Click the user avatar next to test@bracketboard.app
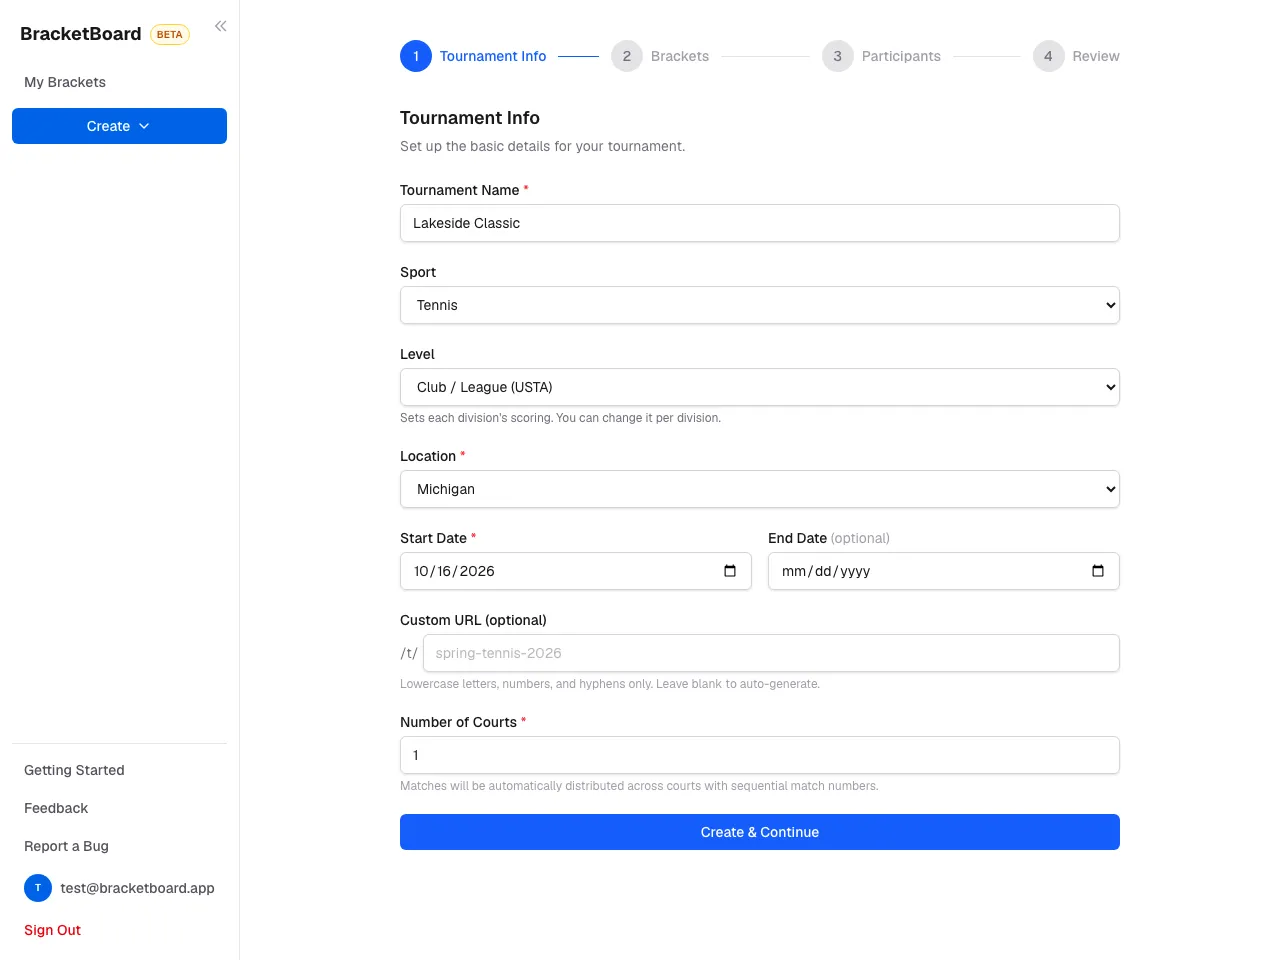Screen dimensions: 1280x960 tap(38, 888)
